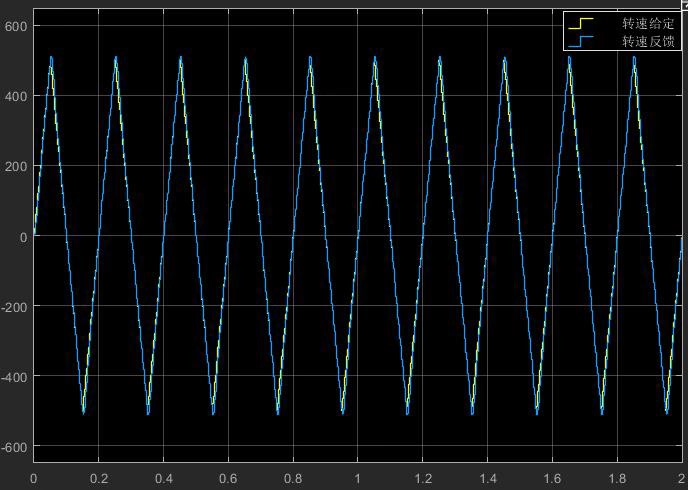
Task: Click the time-axis tick label 1.8
Action: coord(617,478)
